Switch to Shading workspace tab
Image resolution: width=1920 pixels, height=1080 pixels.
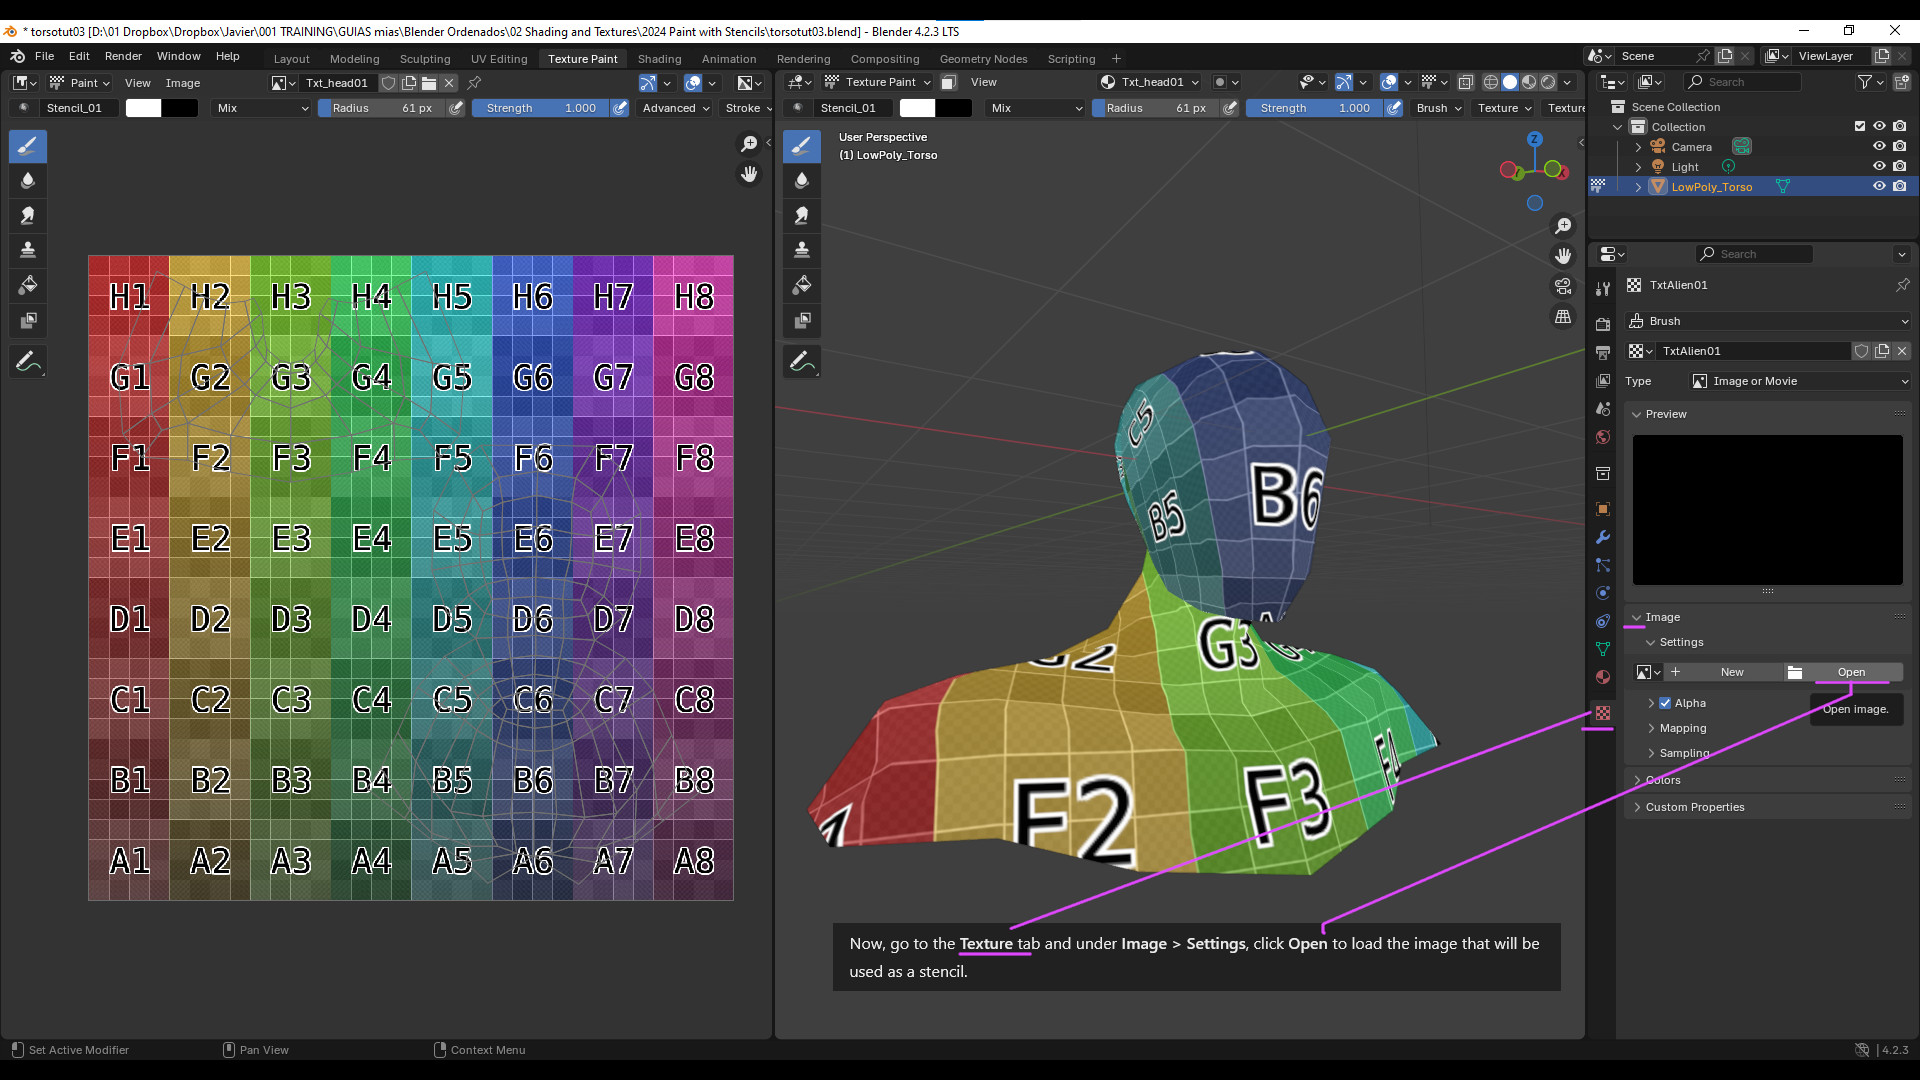tap(659, 59)
